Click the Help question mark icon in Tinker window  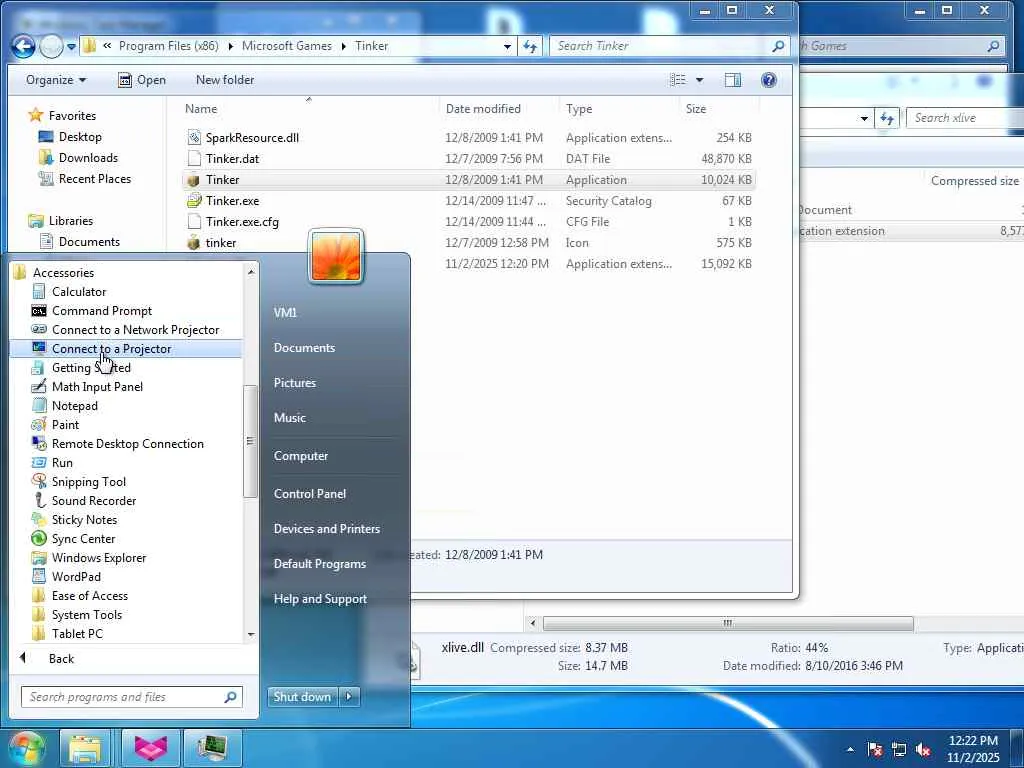(769, 80)
